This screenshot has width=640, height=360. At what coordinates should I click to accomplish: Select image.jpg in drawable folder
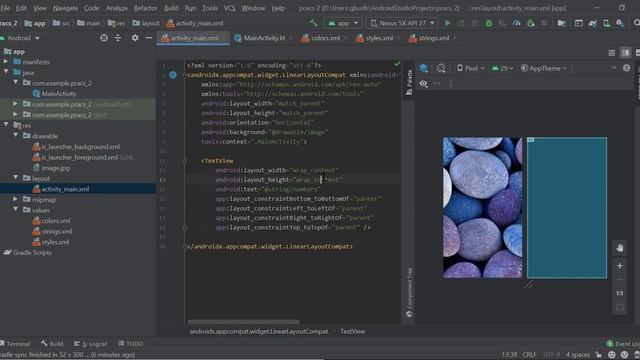click(51, 168)
